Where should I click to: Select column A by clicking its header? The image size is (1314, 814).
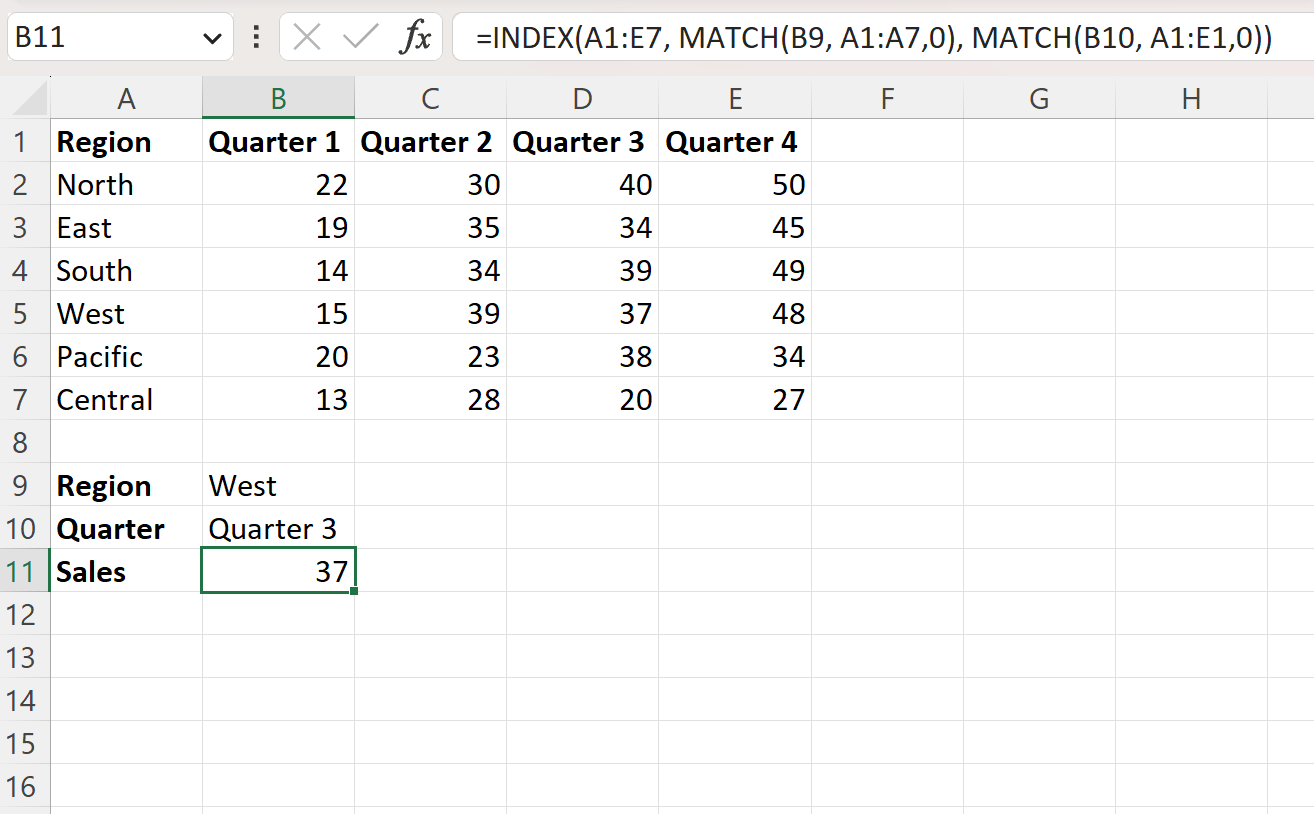click(126, 98)
